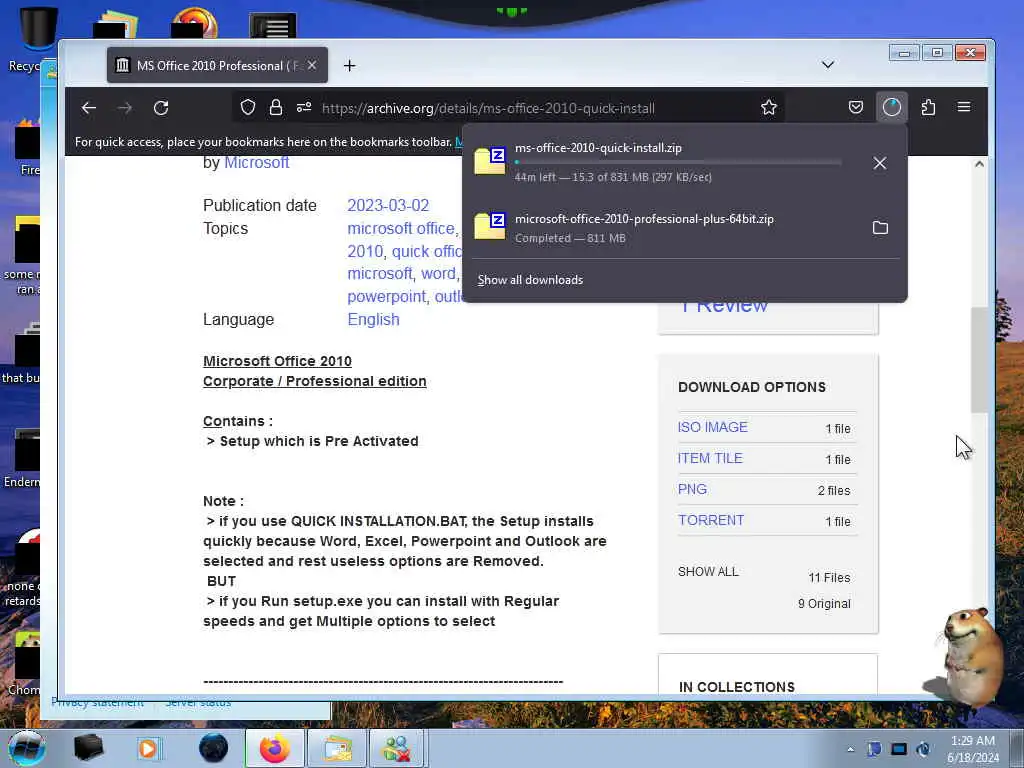Close the MS Office 2010 Professional tab
This screenshot has height=768, width=1024.
point(312,65)
